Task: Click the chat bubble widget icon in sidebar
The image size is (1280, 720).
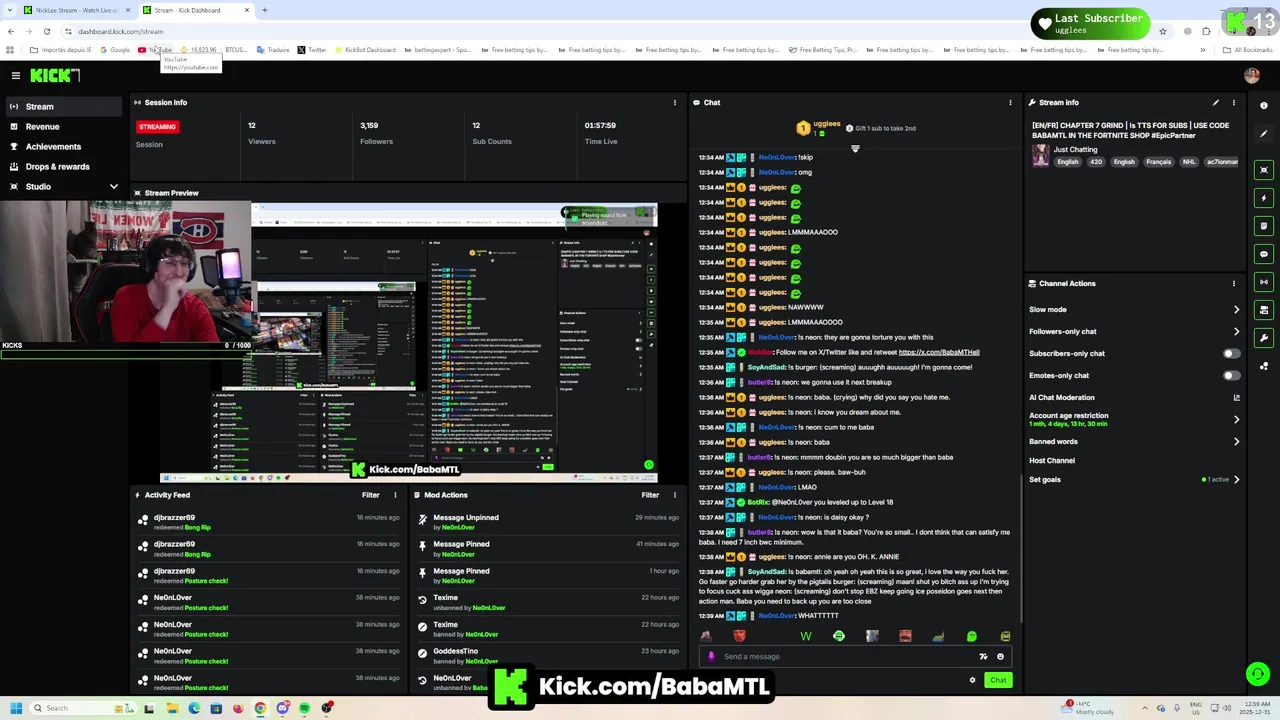Action: coord(1264,254)
